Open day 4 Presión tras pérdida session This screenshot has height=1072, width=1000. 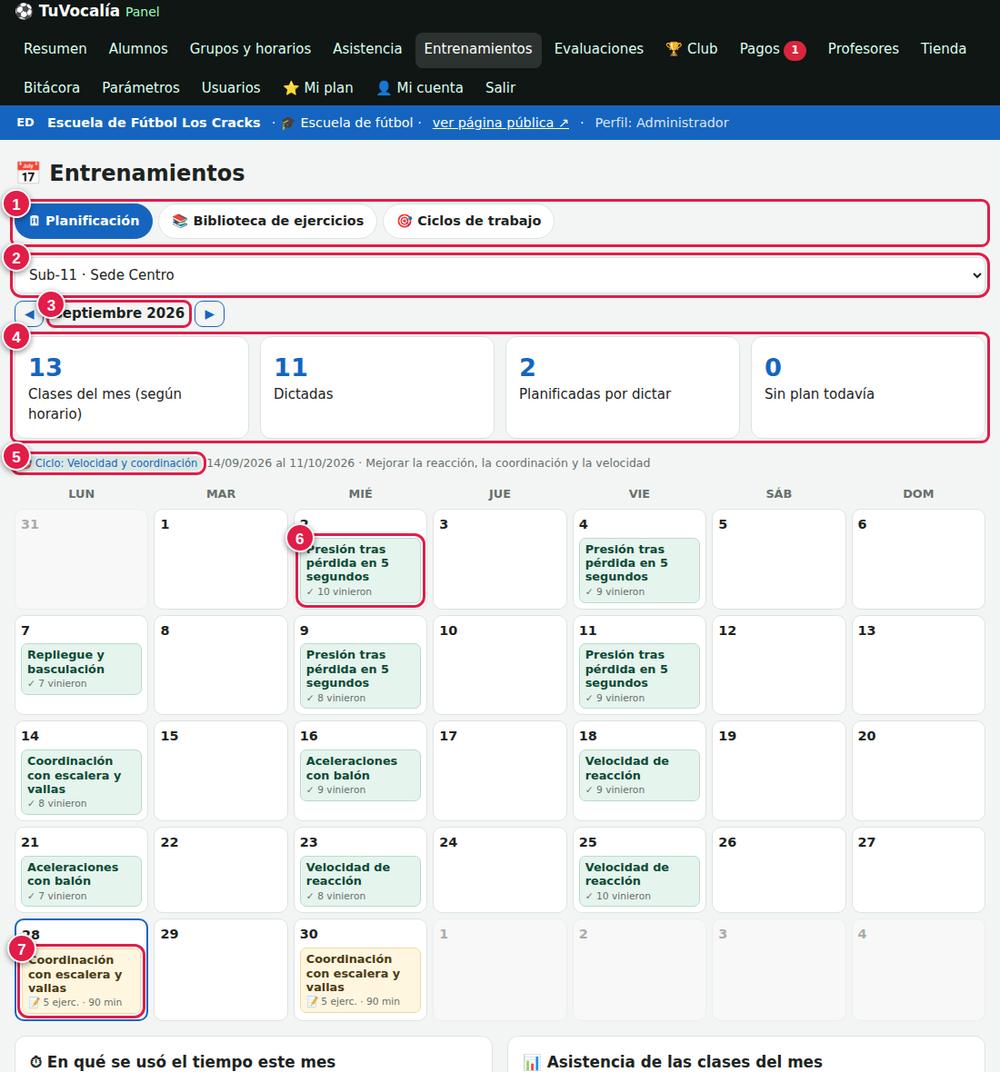[639, 570]
